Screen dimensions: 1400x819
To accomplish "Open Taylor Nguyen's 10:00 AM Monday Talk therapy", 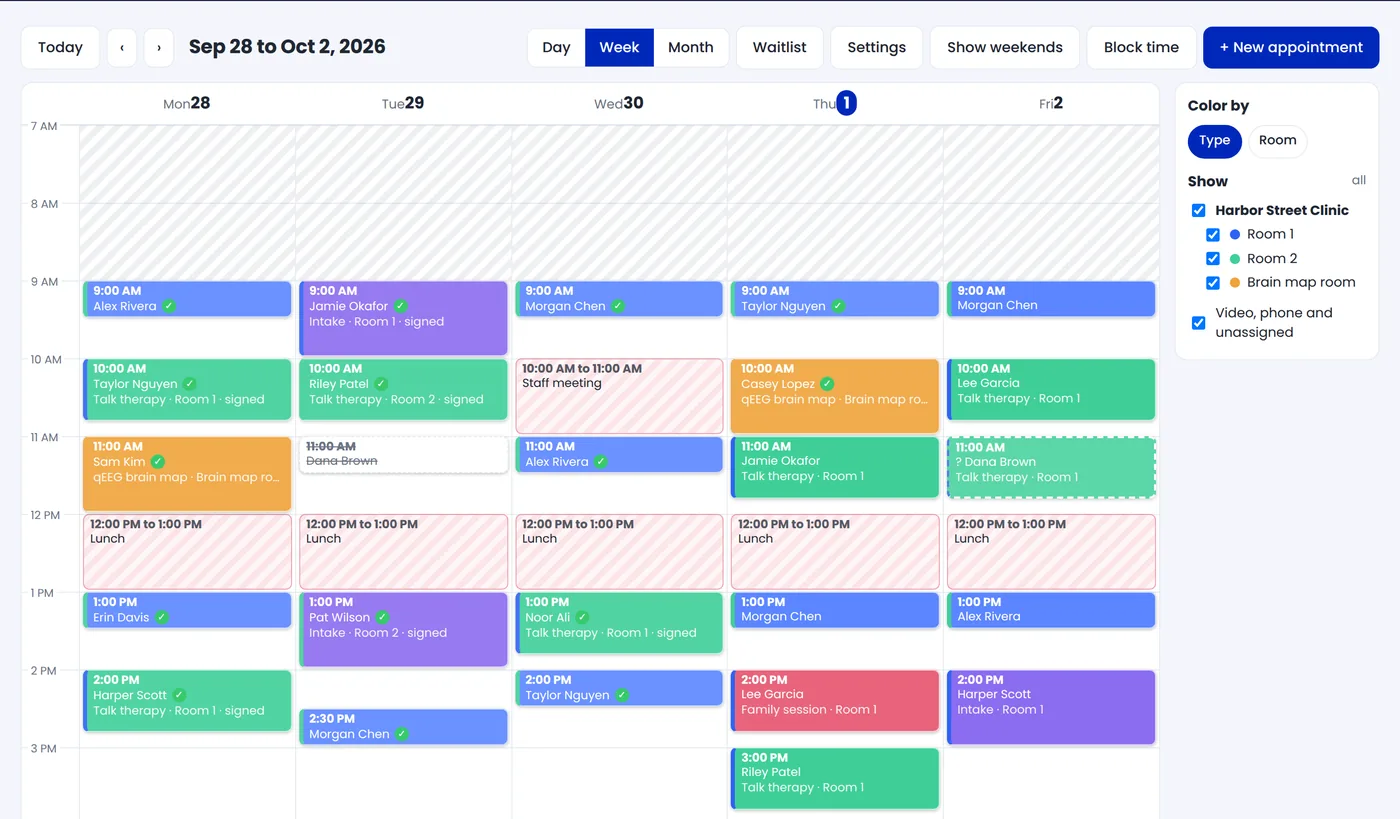I will click(187, 389).
